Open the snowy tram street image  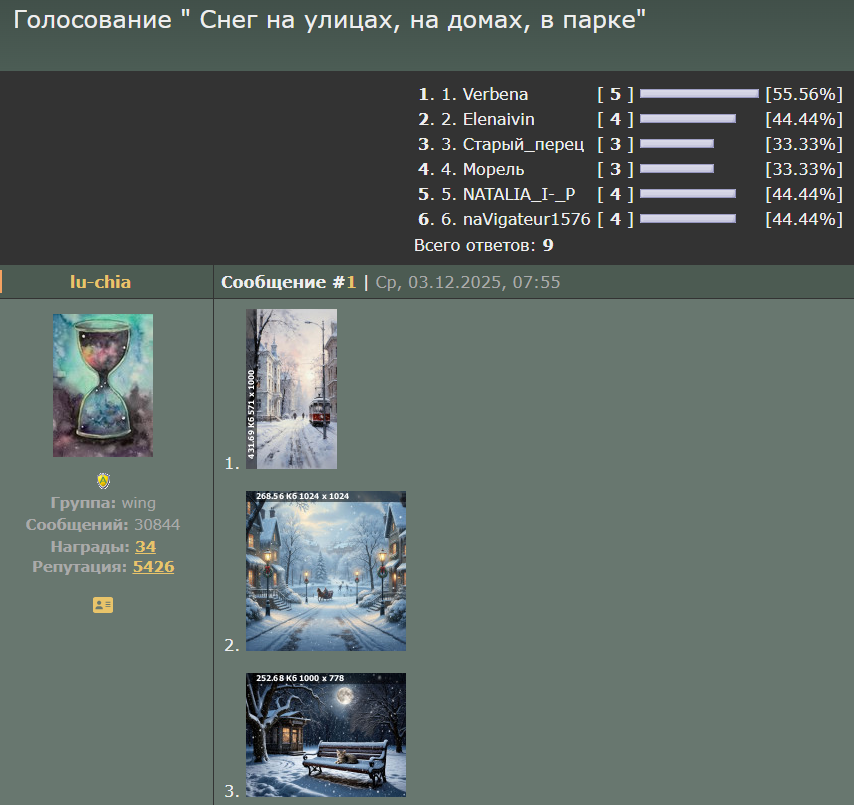pyautogui.click(x=291, y=389)
